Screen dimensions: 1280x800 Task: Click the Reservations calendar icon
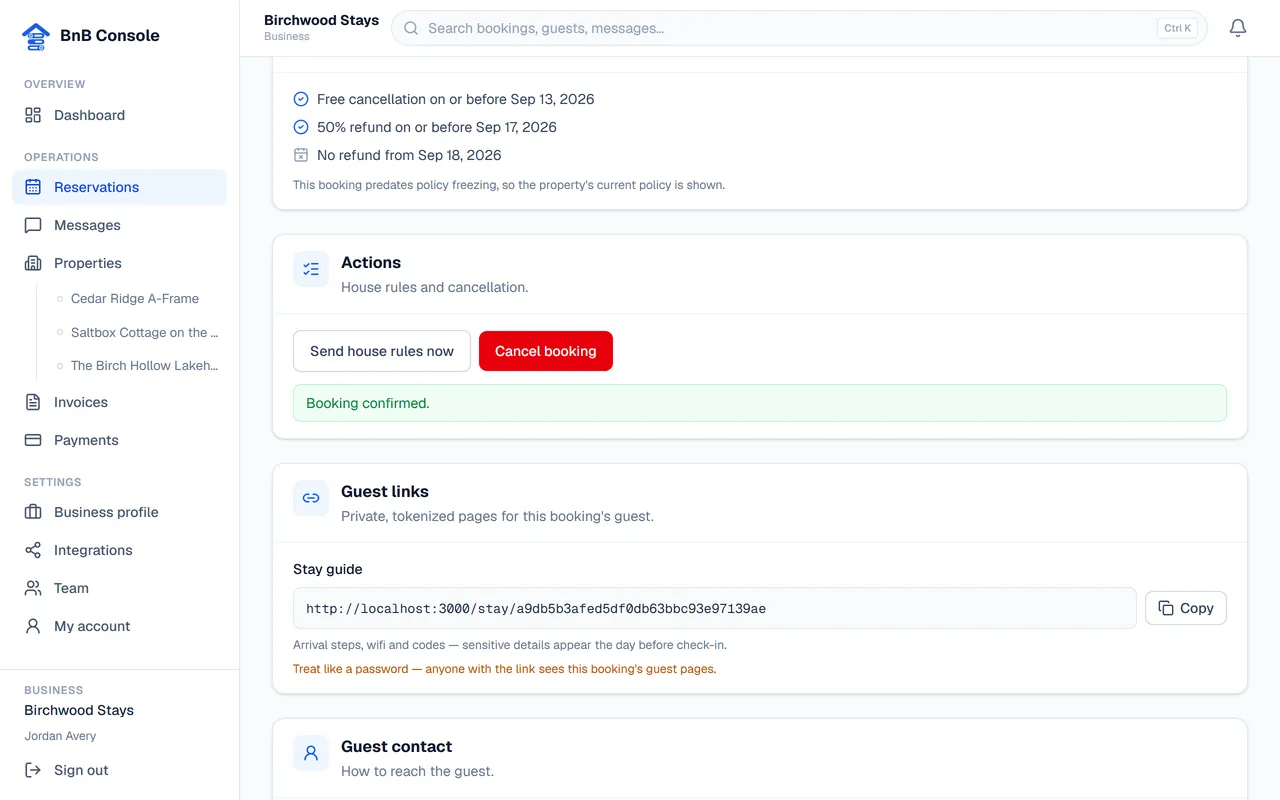(x=33, y=187)
